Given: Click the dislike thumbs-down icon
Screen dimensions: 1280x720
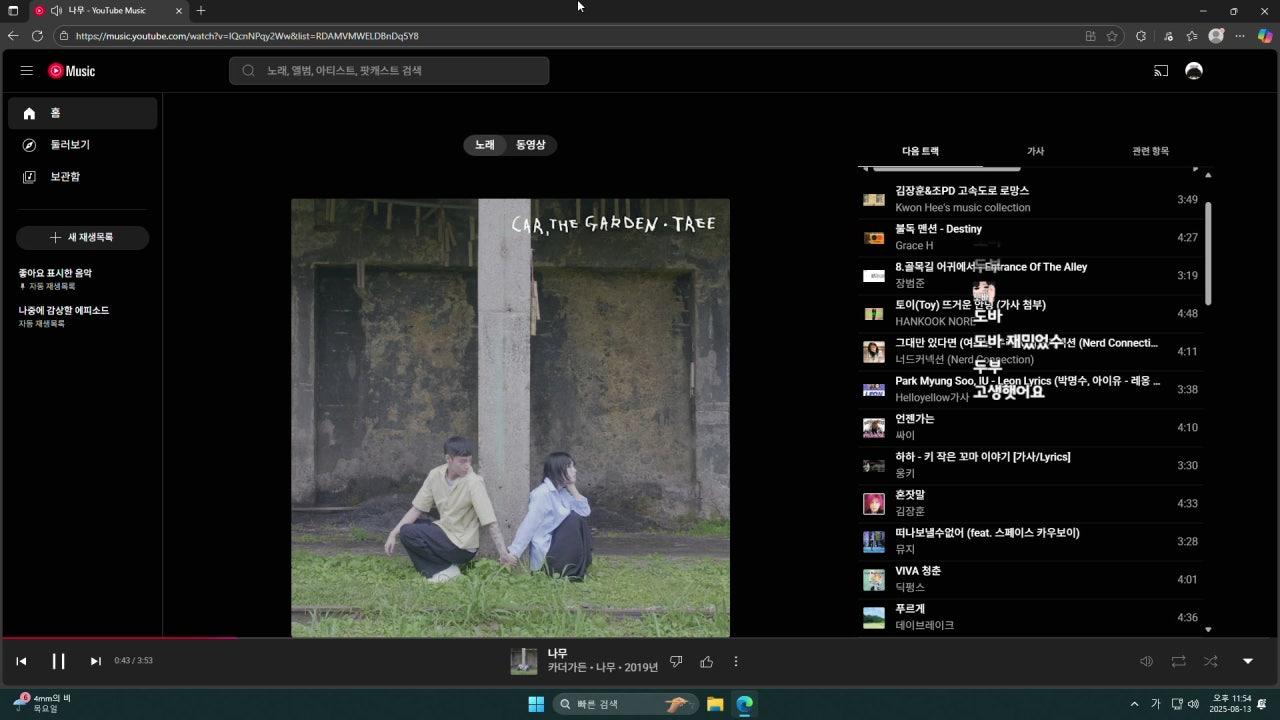Looking at the screenshot, I should coord(676,661).
